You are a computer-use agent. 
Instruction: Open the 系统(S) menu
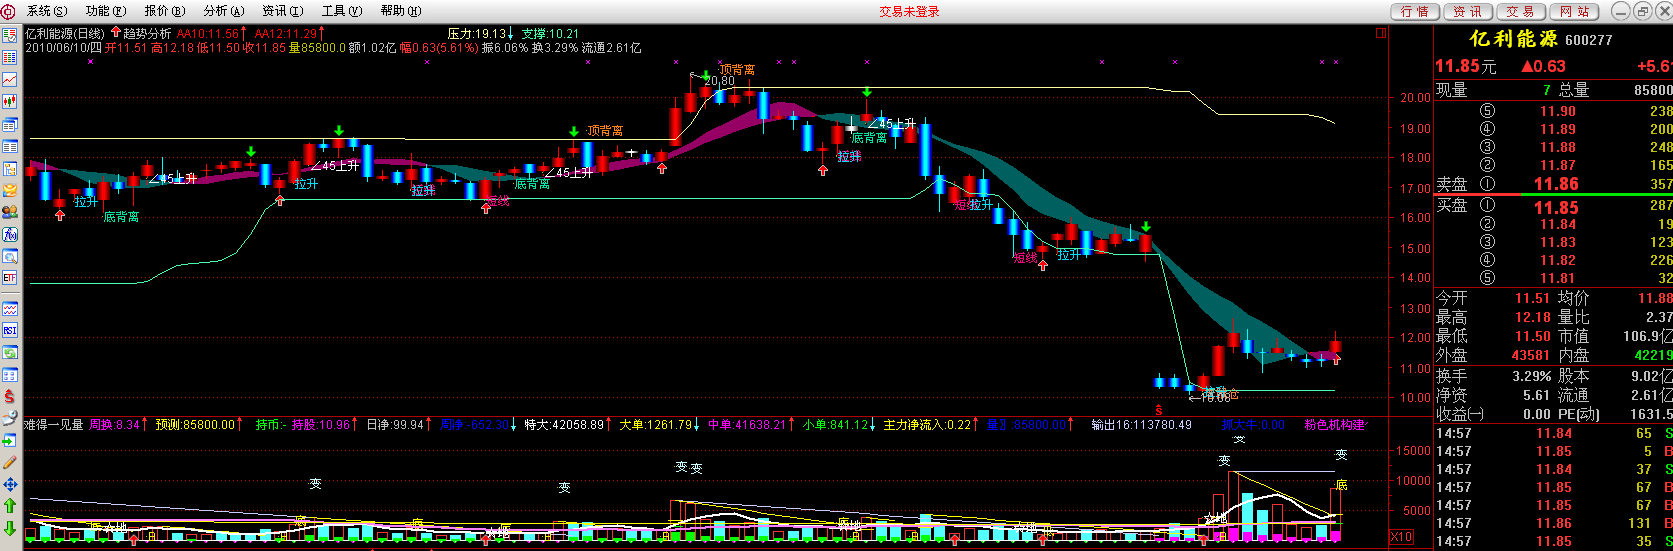[x=46, y=11]
